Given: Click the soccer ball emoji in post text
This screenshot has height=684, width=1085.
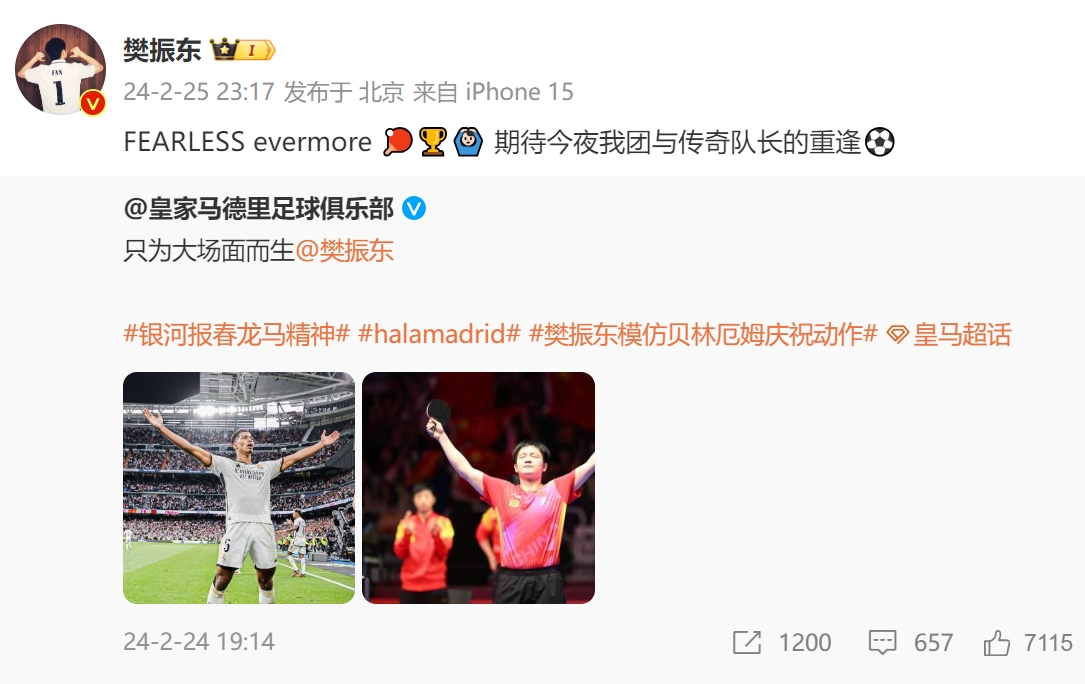Looking at the screenshot, I should [x=879, y=142].
